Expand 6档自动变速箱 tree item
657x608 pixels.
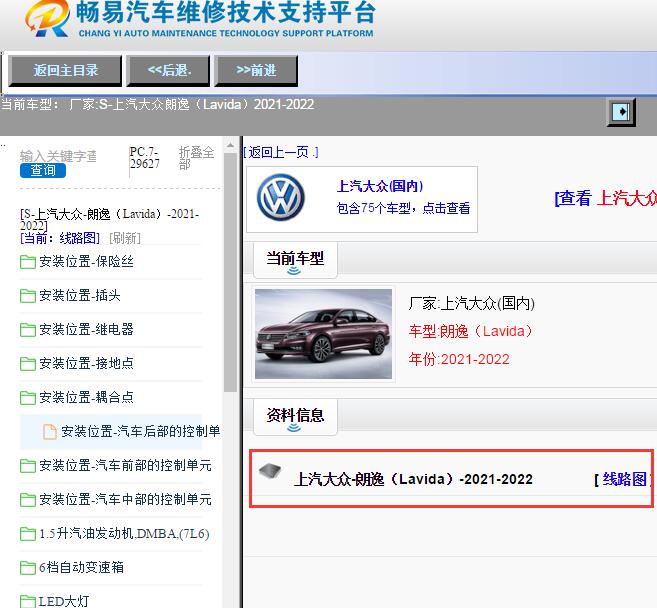pos(82,567)
